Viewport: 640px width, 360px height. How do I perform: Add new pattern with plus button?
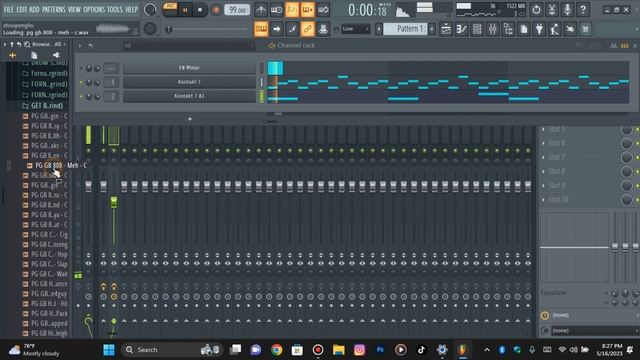(x=432, y=29)
